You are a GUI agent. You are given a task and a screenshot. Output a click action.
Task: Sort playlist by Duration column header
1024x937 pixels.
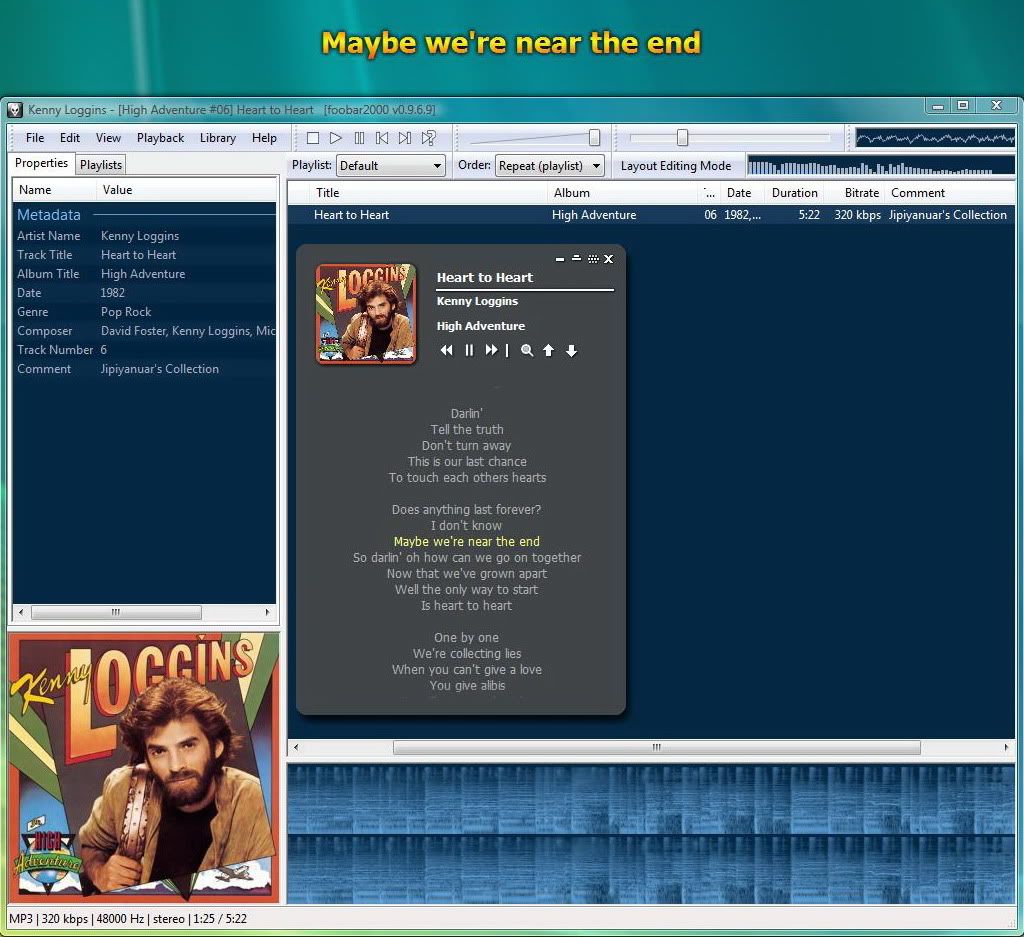pyautogui.click(x=793, y=193)
